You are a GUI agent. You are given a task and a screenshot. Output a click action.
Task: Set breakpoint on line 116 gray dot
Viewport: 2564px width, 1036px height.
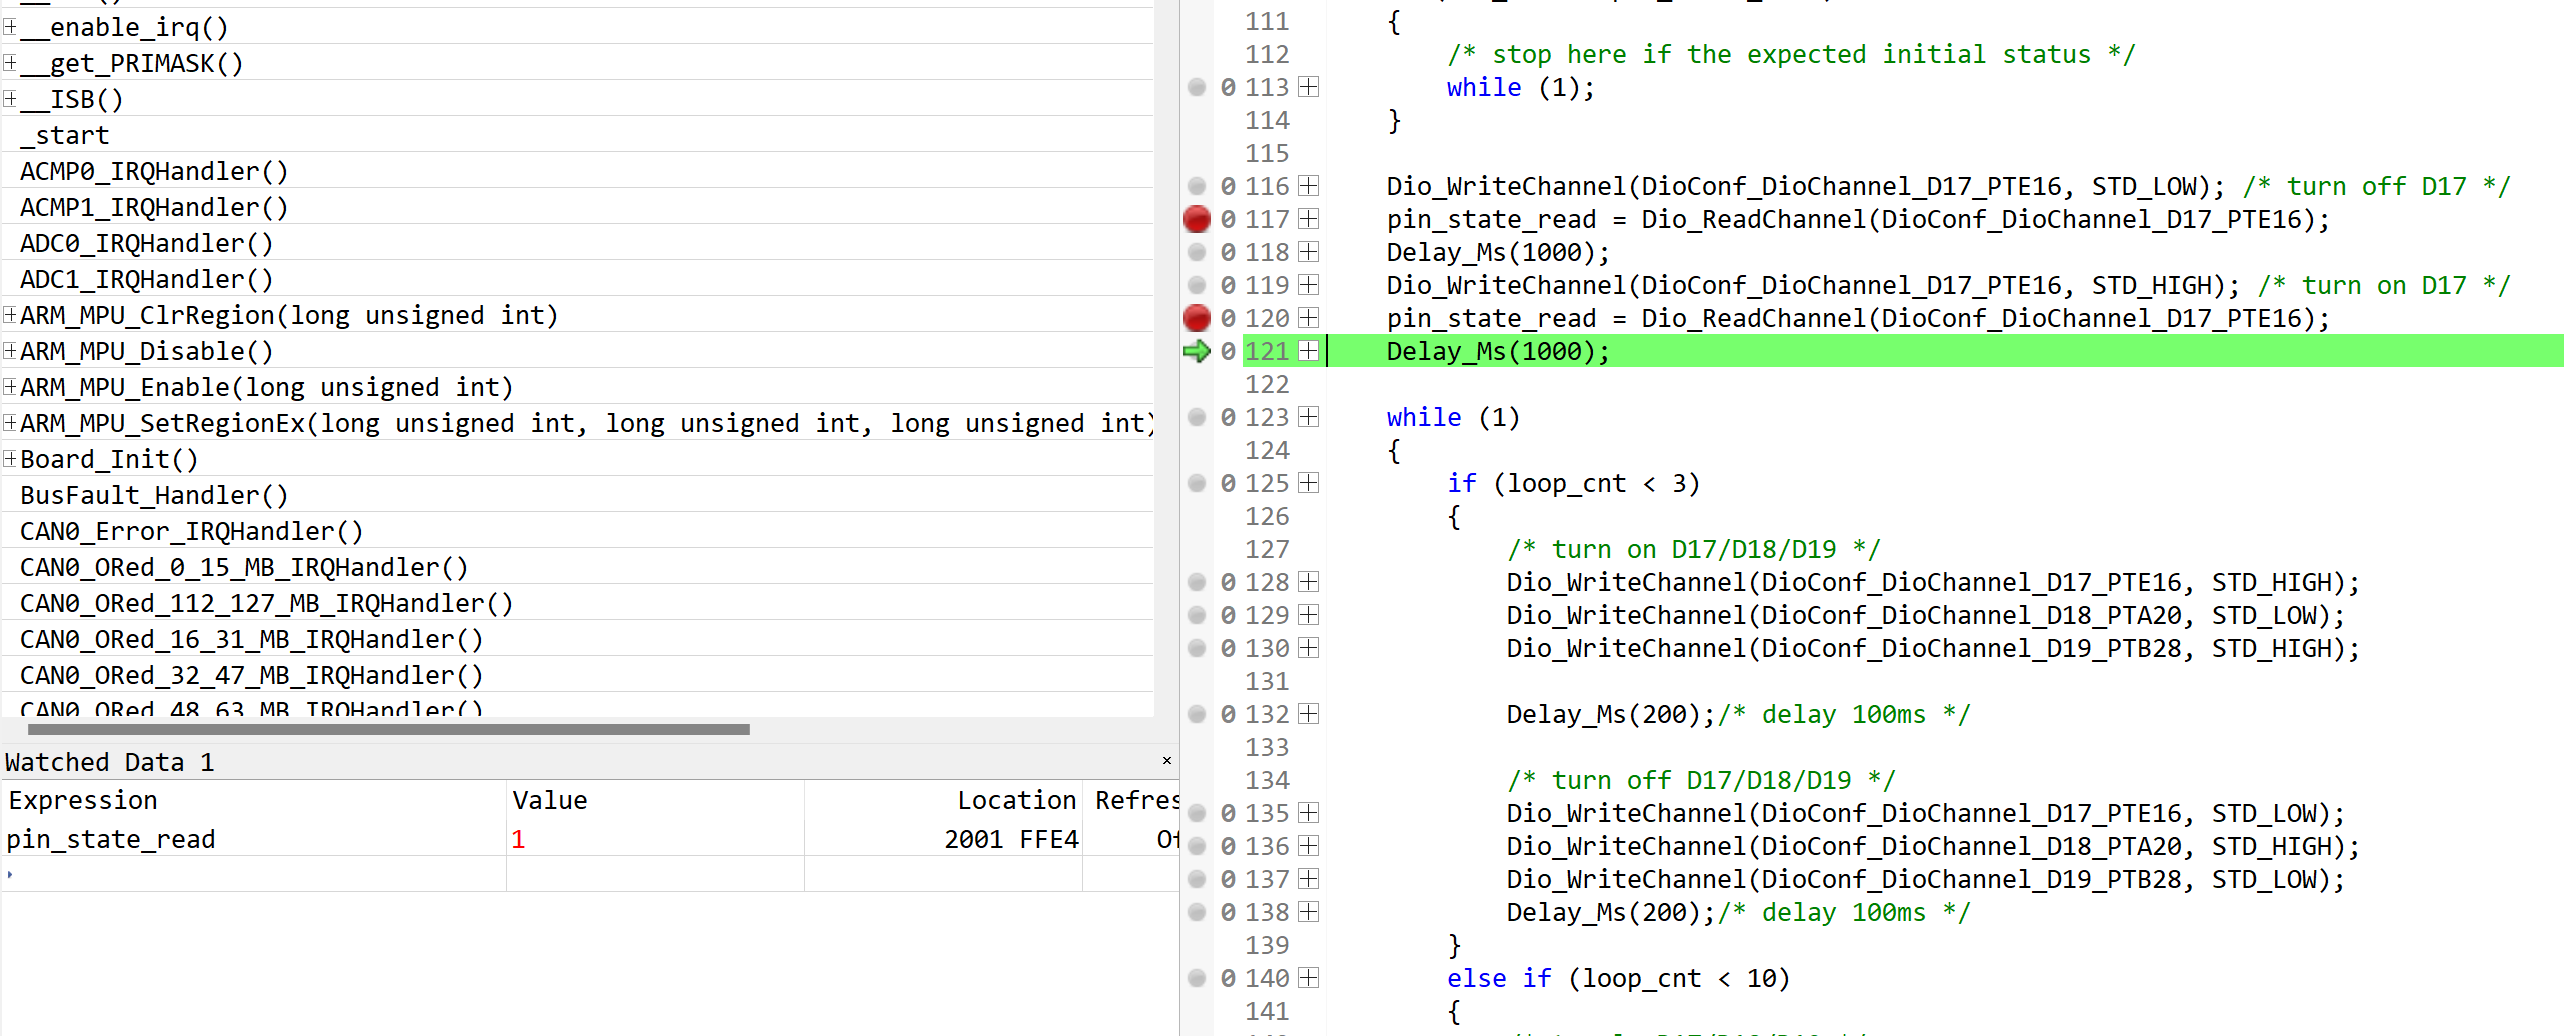click(1196, 186)
